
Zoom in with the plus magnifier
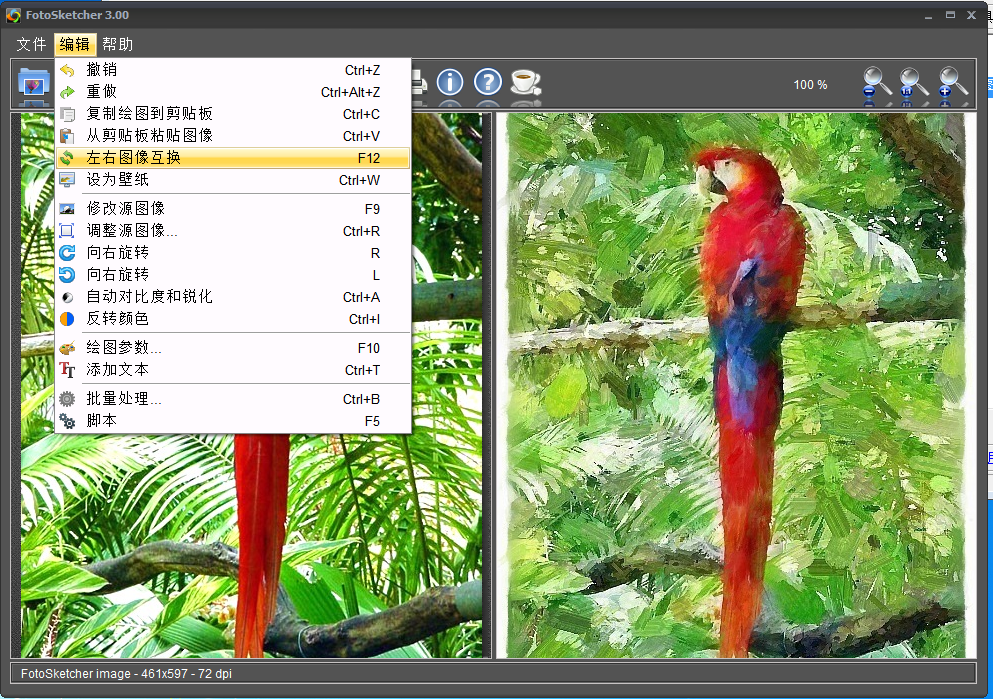pos(952,85)
